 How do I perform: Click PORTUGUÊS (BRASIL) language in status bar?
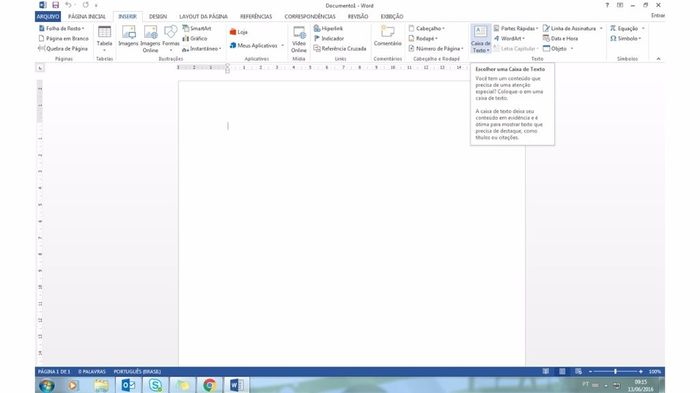click(x=137, y=371)
